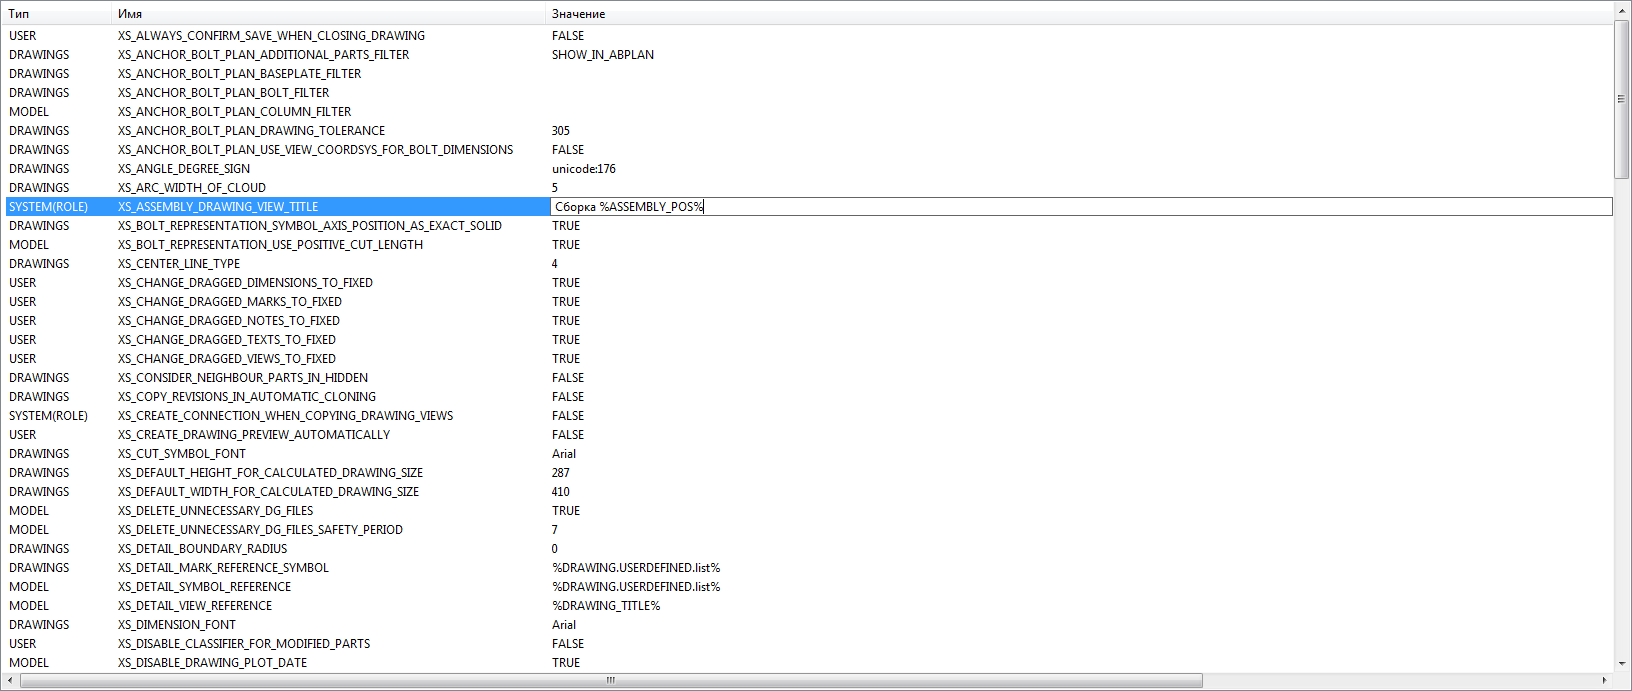Viewport: 1632px width, 691px height.
Task: Click the vertical scrollbar down arrow
Action: coord(1621,664)
